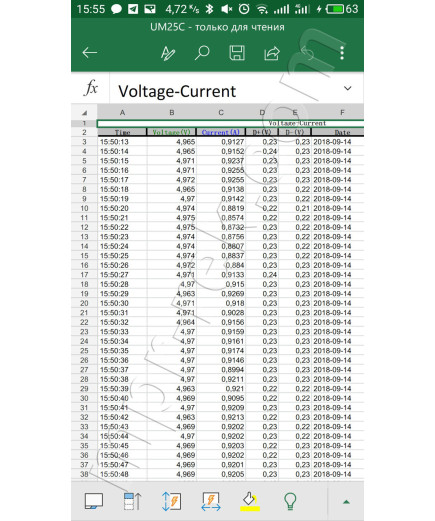Click the fx function button

pyautogui.click(x=91, y=88)
